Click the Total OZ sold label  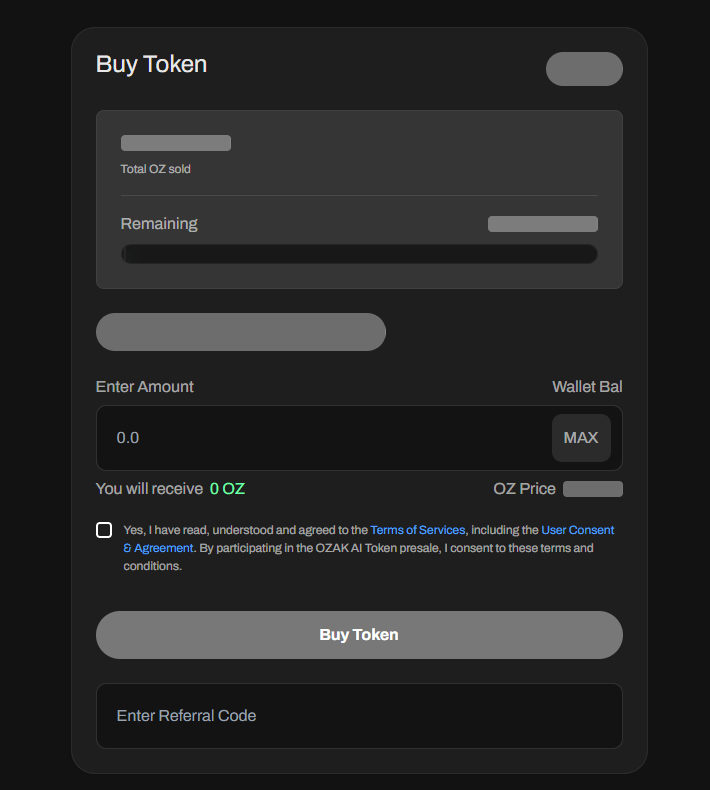tap(155, 169)
